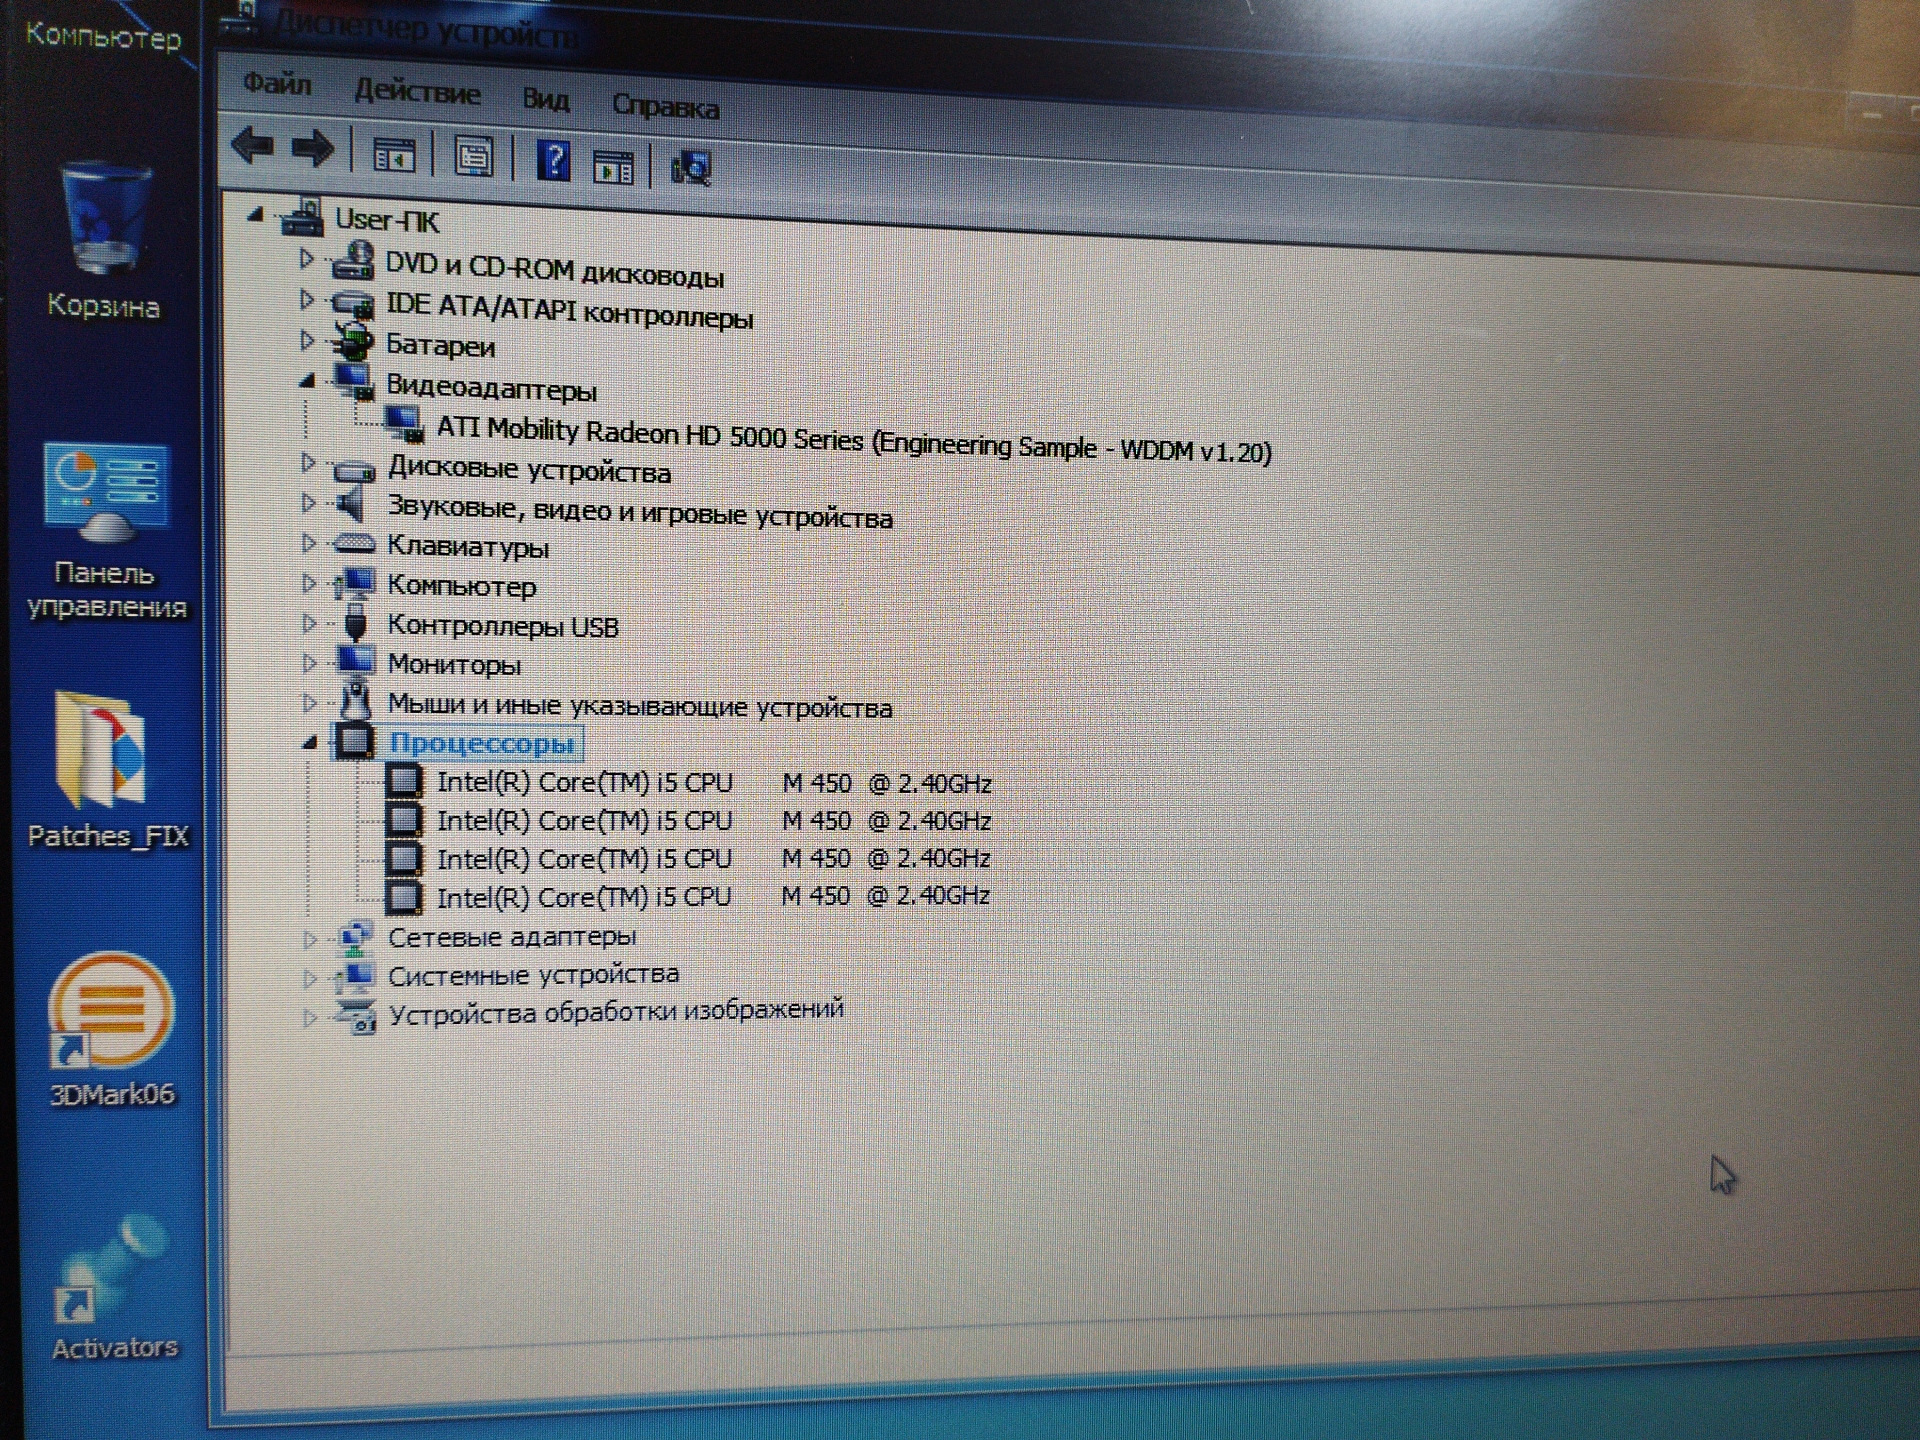Click the Видеоадаптеры display icon
1920x1440 pixels.
353,381
